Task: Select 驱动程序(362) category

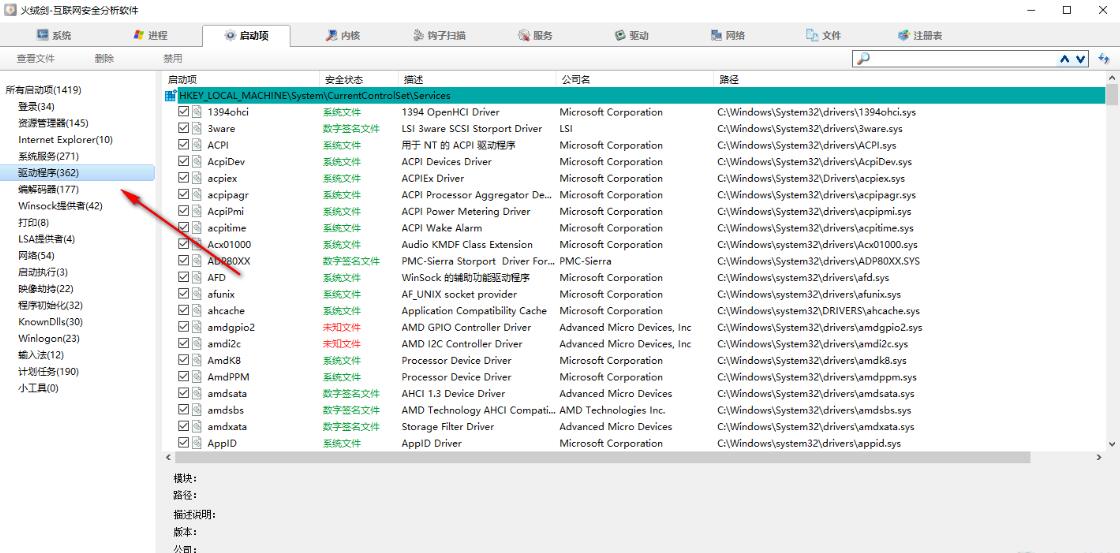Action: pyautogui.click(x=49, y=172)
